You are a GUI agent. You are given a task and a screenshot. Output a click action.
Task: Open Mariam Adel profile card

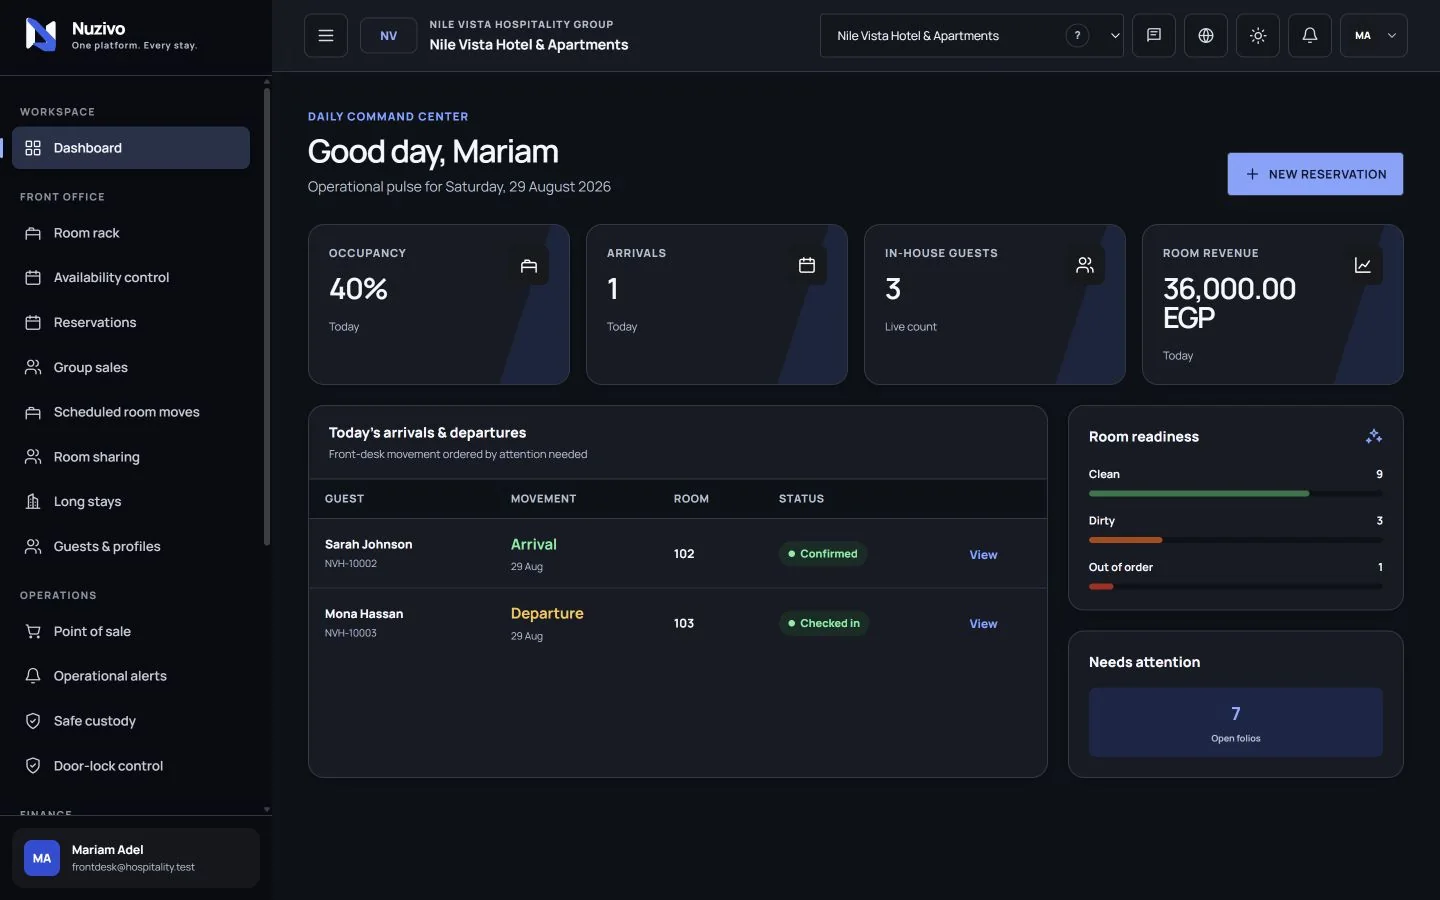tap(136, 858)
